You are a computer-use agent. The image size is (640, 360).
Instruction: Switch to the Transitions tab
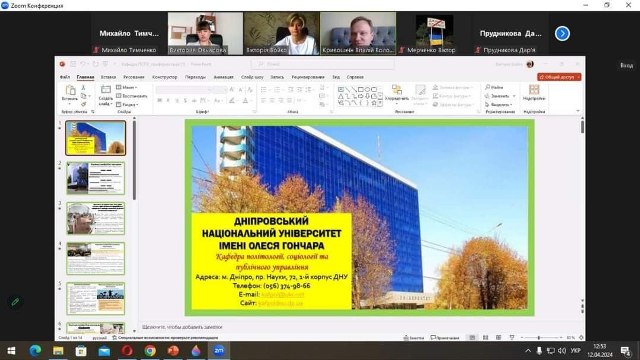195,77
